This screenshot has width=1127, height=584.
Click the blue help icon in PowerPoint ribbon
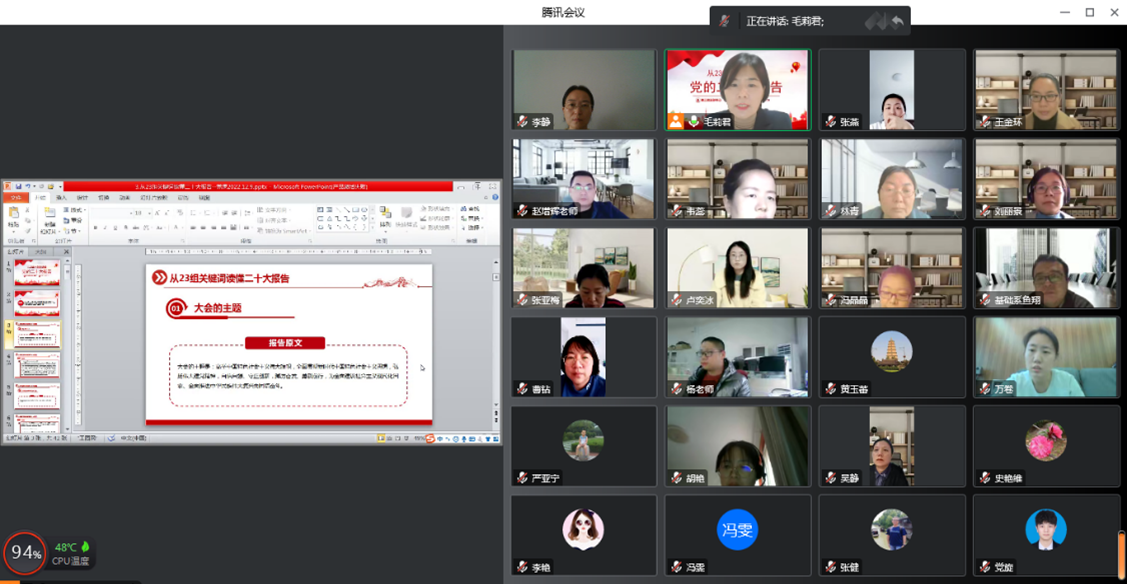pyautogui.click(x=495, y=198)
